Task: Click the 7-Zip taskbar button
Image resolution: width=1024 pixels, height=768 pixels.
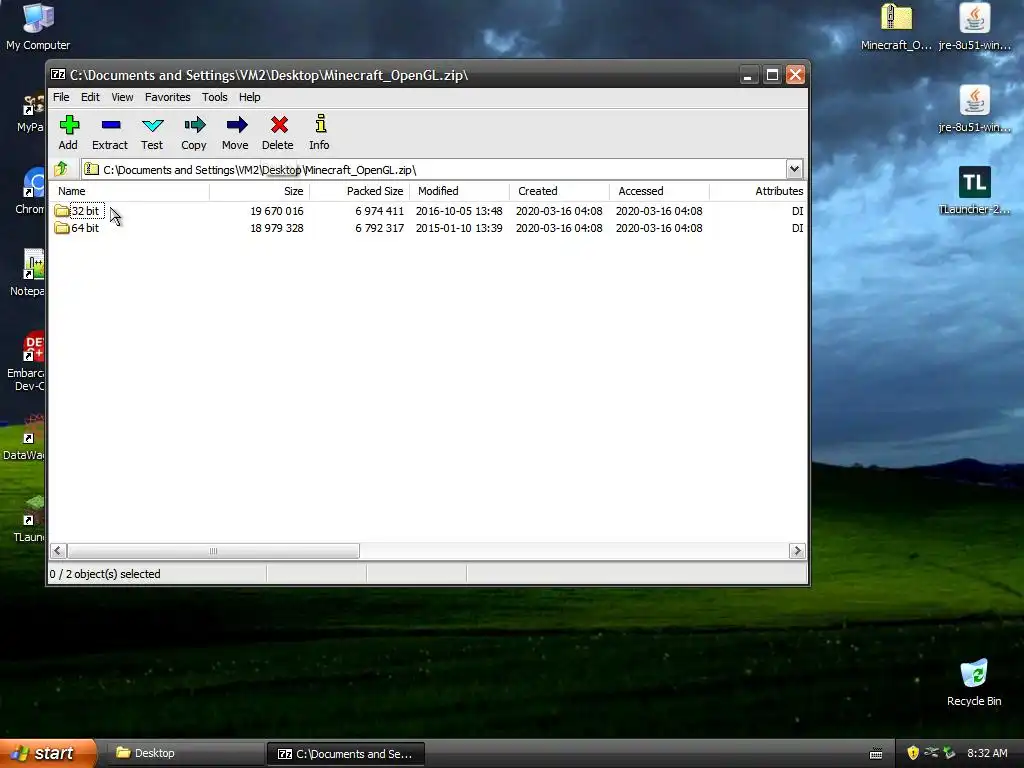Action: pyautogui.click(x=346, y=753)
